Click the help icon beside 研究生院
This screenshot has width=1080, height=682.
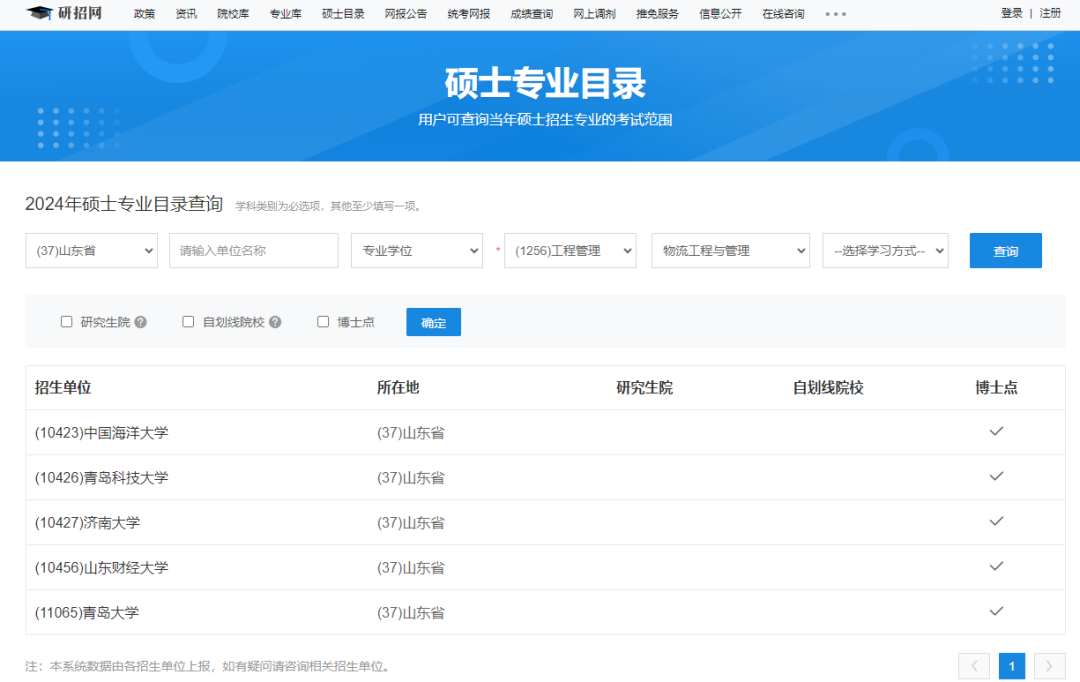[141, 322]
